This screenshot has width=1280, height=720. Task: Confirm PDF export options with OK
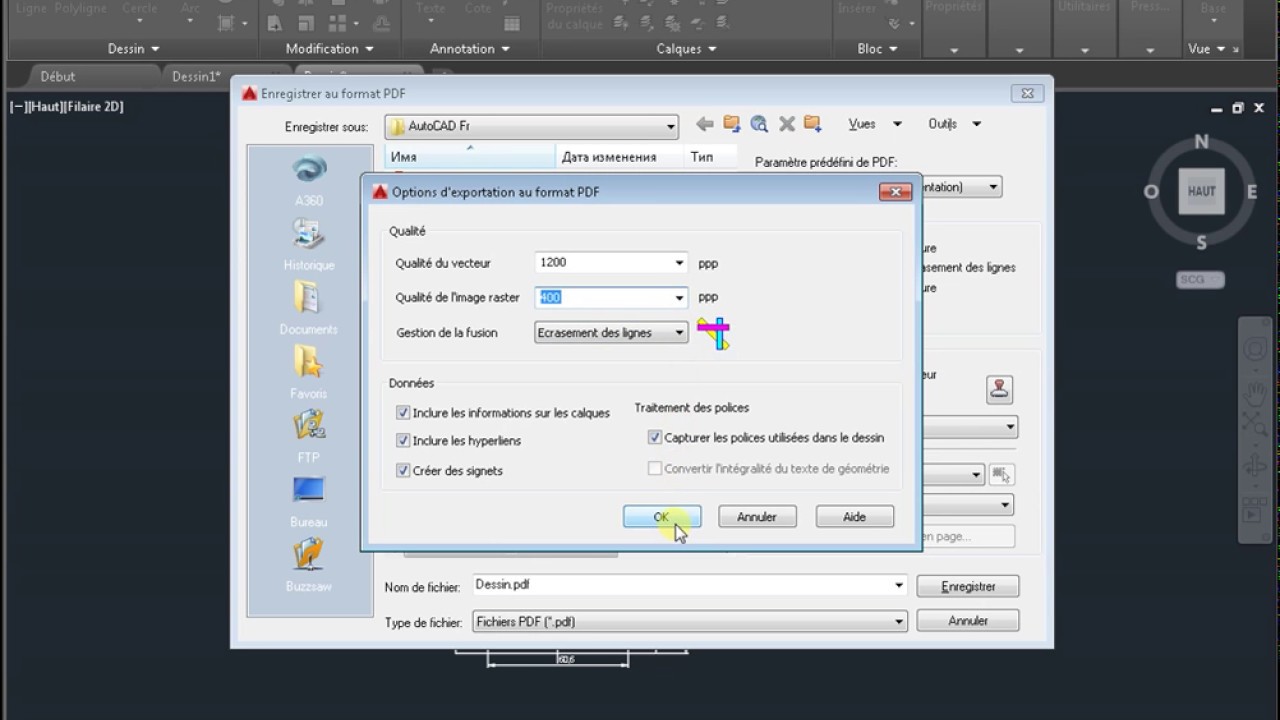click(x=662, y=517)
